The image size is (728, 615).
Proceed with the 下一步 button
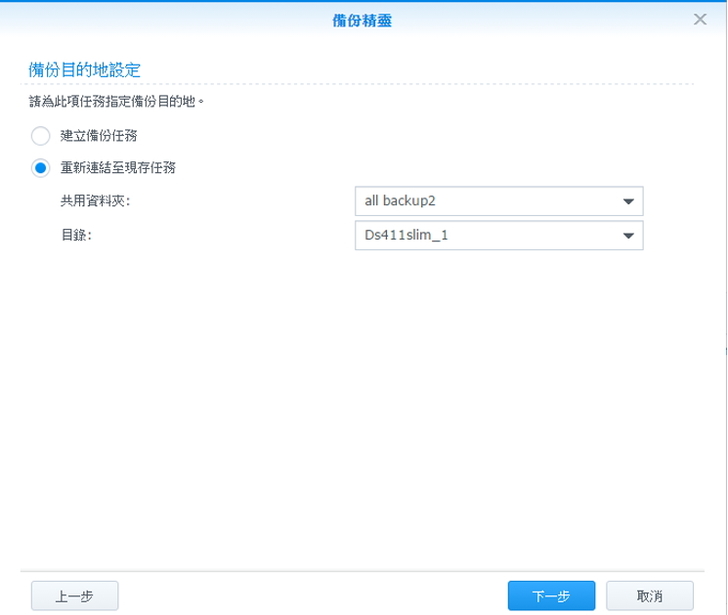click(551, 596)
